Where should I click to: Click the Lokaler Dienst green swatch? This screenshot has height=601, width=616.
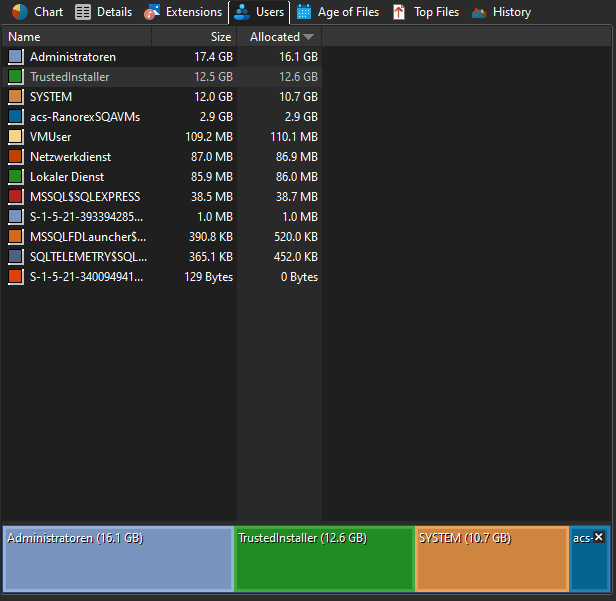pyautogui.click(x=16, y=177)
